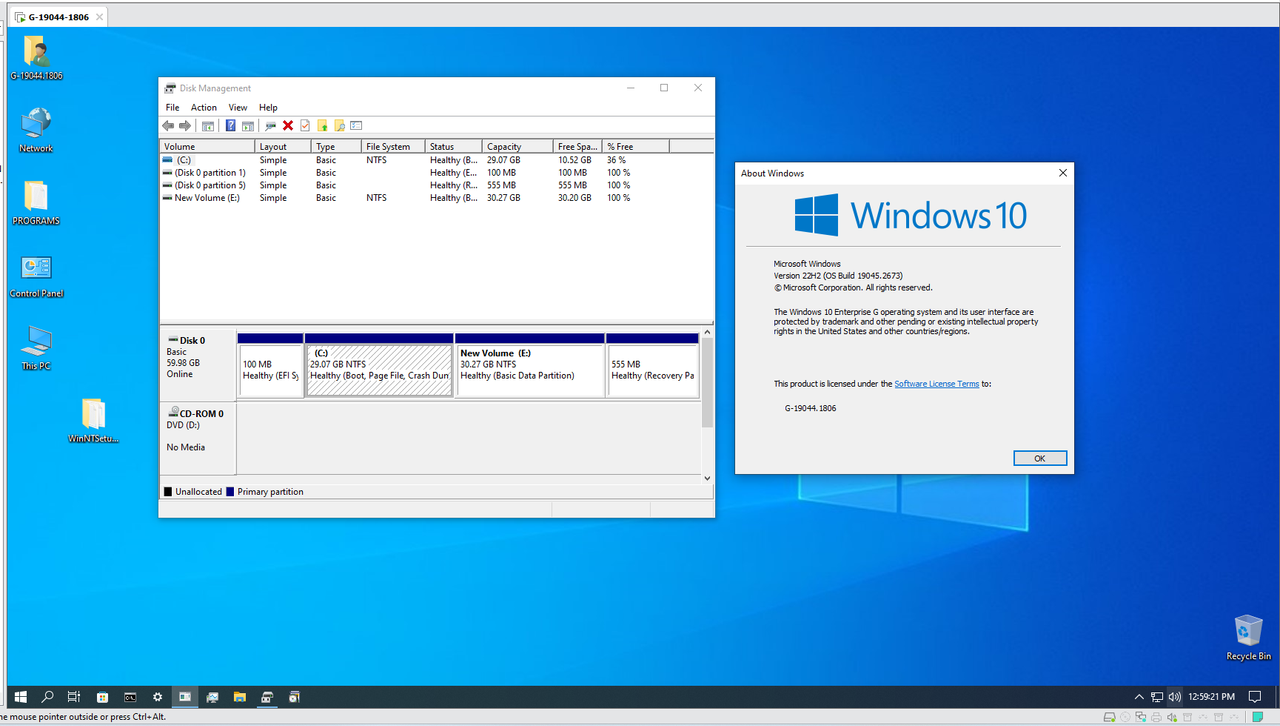Open File Explorer from the taskbar

(x=240, y=696)
